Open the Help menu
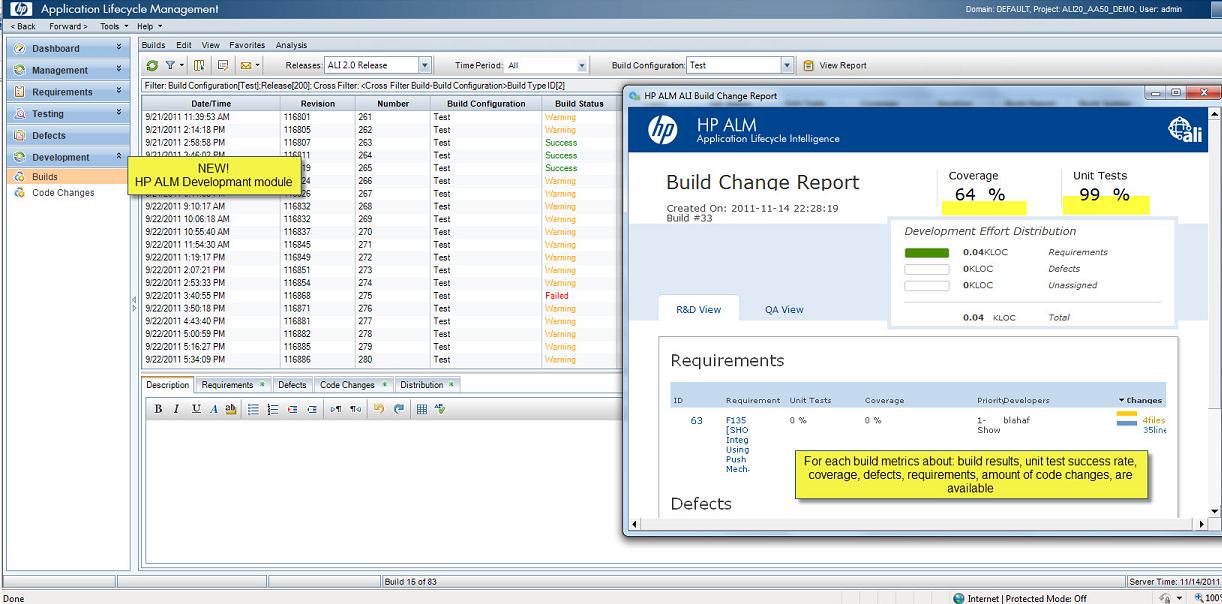 149,26
